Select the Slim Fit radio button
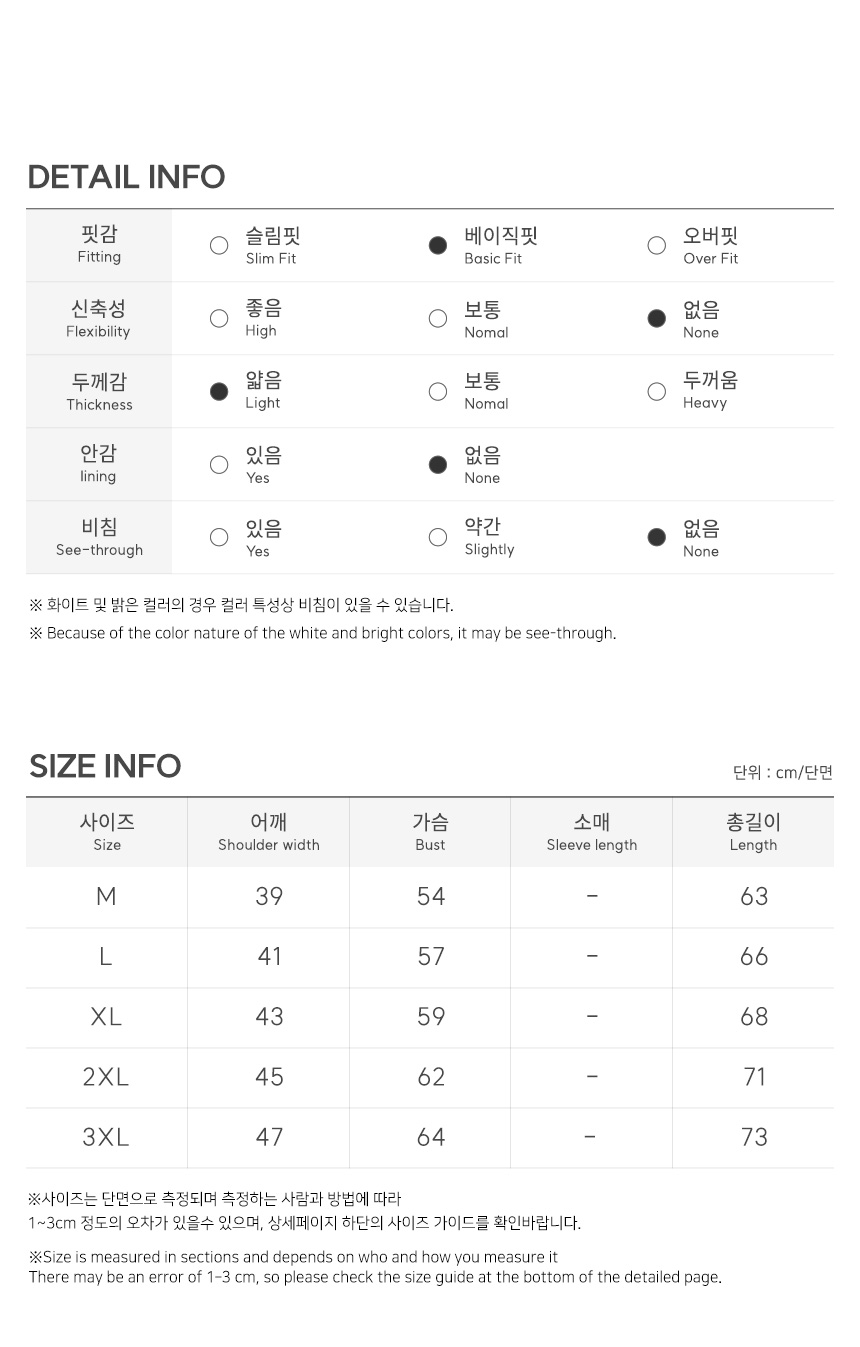This screenshot has width=860, height=1347. click(x=219, y=246)
